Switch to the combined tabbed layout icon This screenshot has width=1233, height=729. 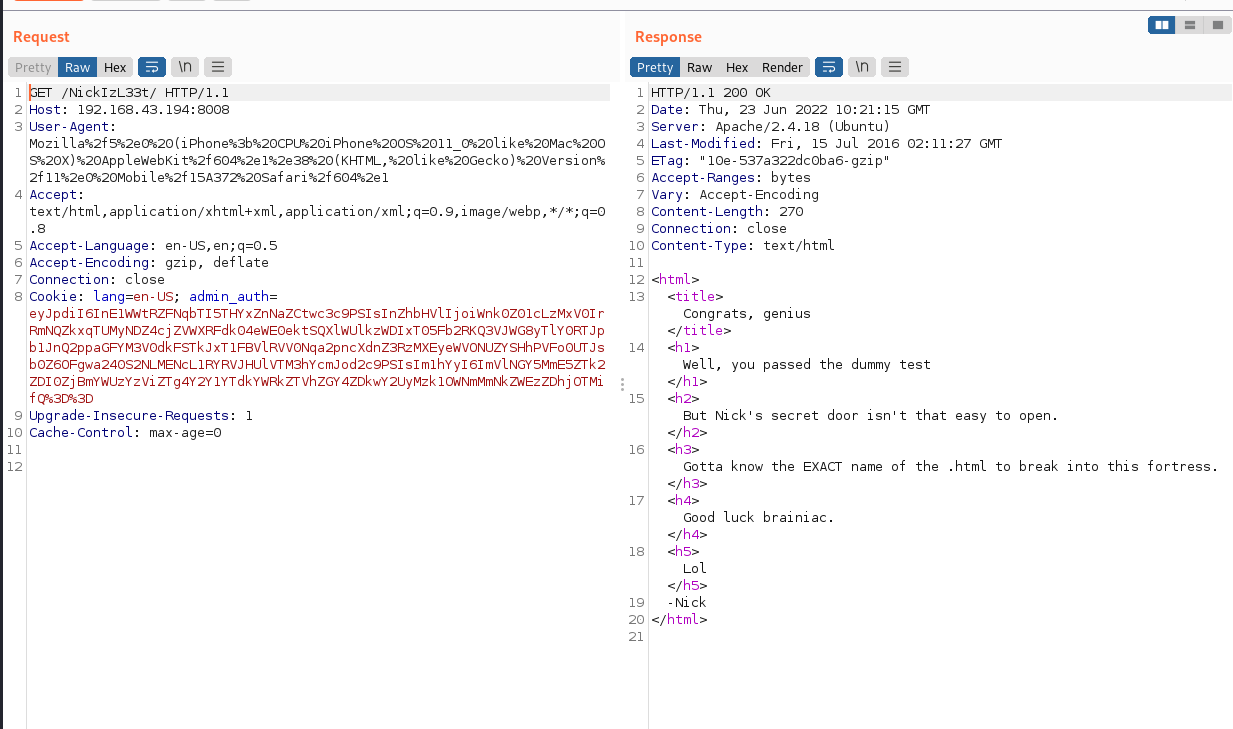[x=1217, y=25]
